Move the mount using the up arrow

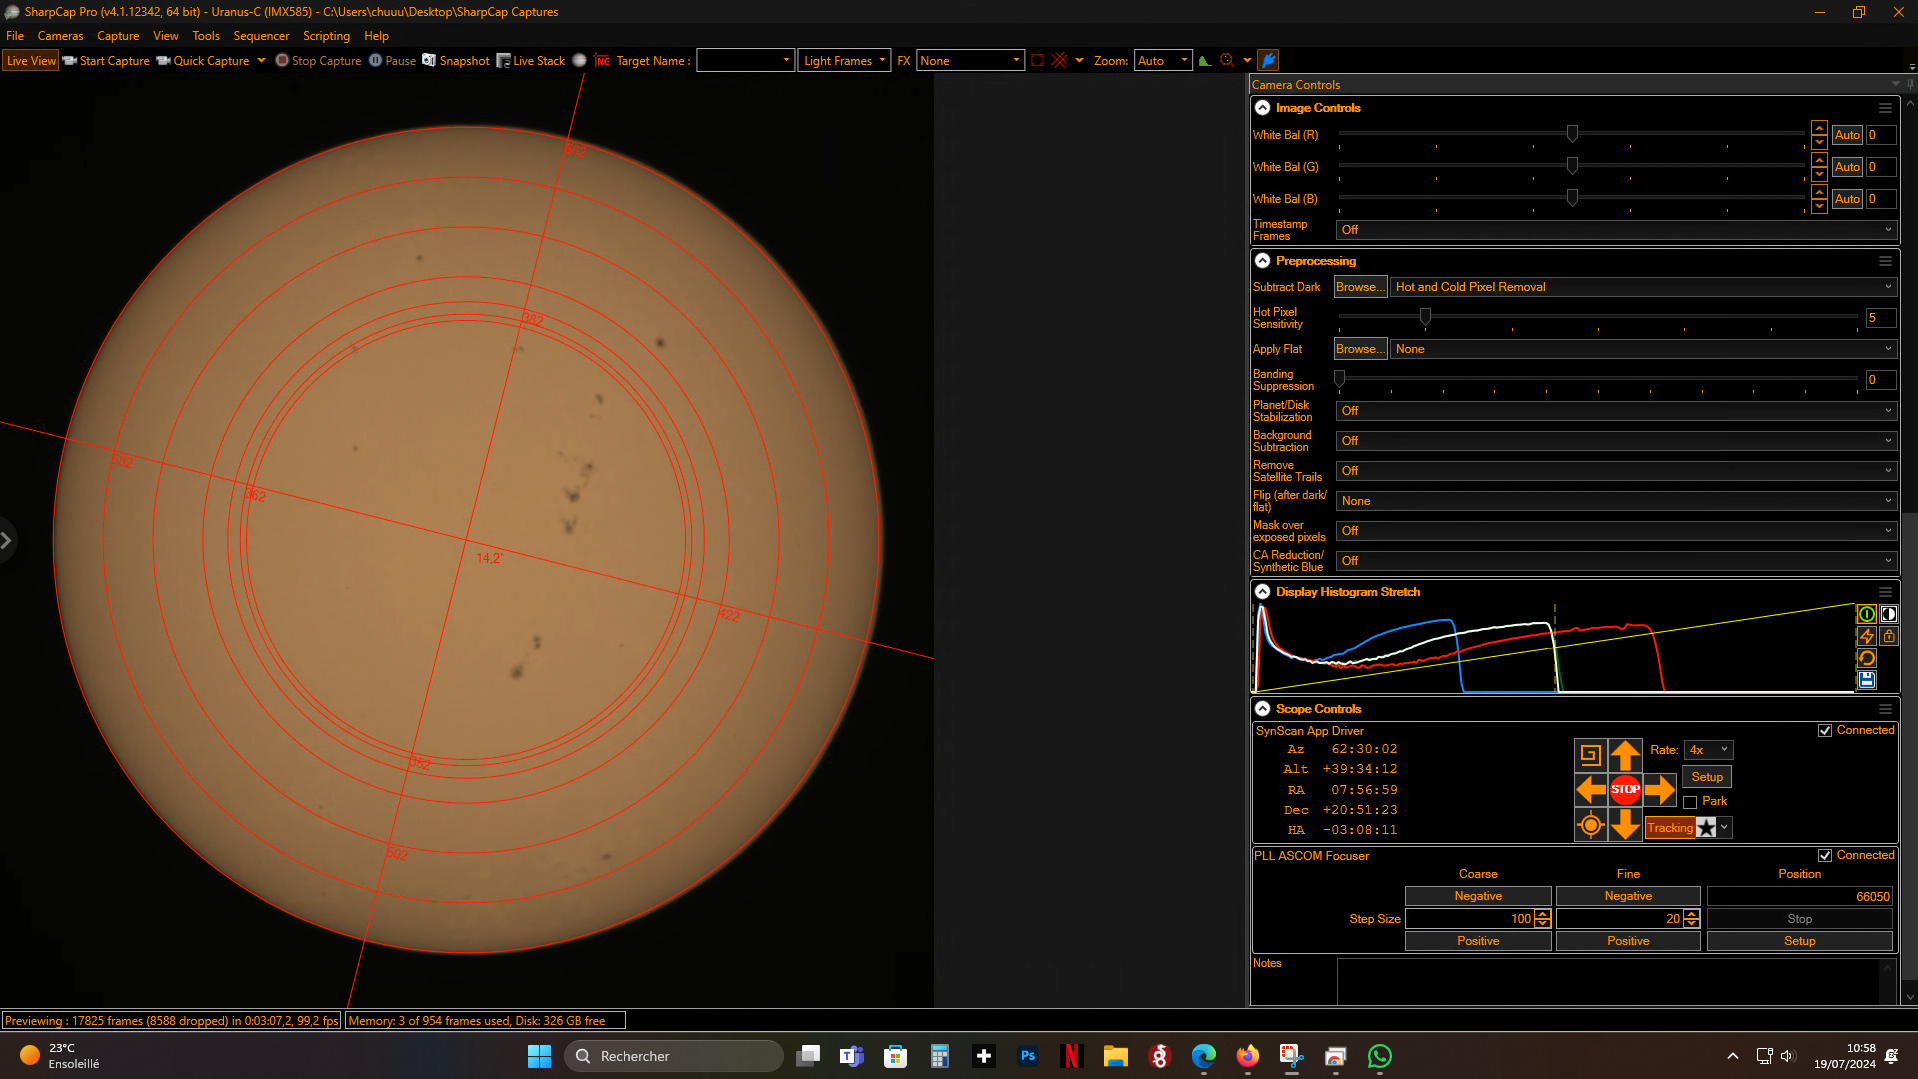1625,755
